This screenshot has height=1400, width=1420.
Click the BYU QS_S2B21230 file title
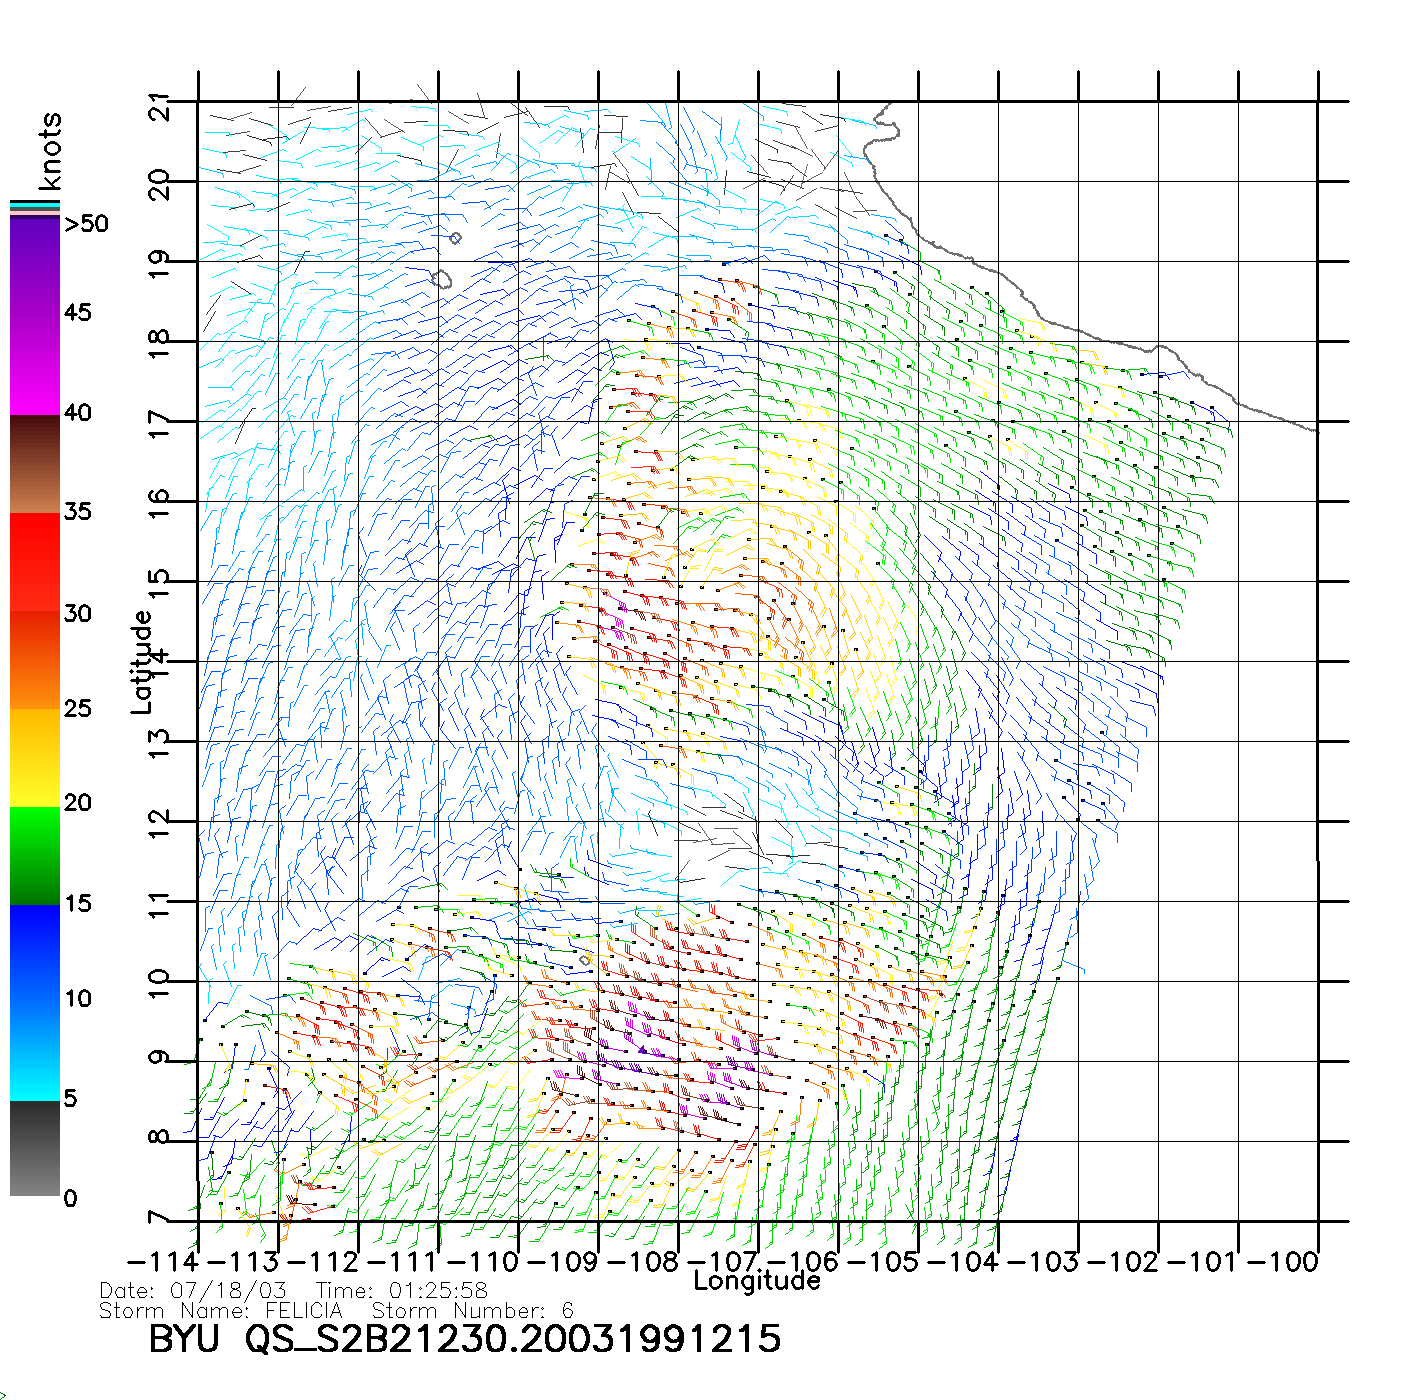(x=464, y=1339)
